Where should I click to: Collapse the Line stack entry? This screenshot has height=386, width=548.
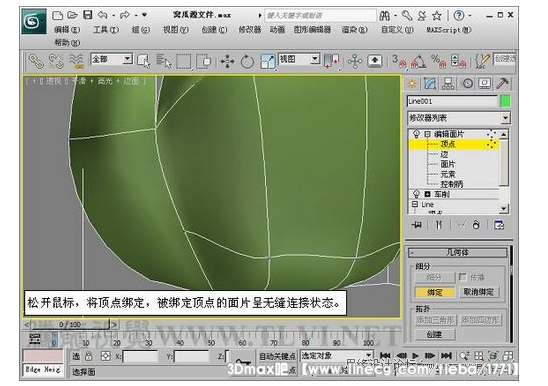click(415, 204)
